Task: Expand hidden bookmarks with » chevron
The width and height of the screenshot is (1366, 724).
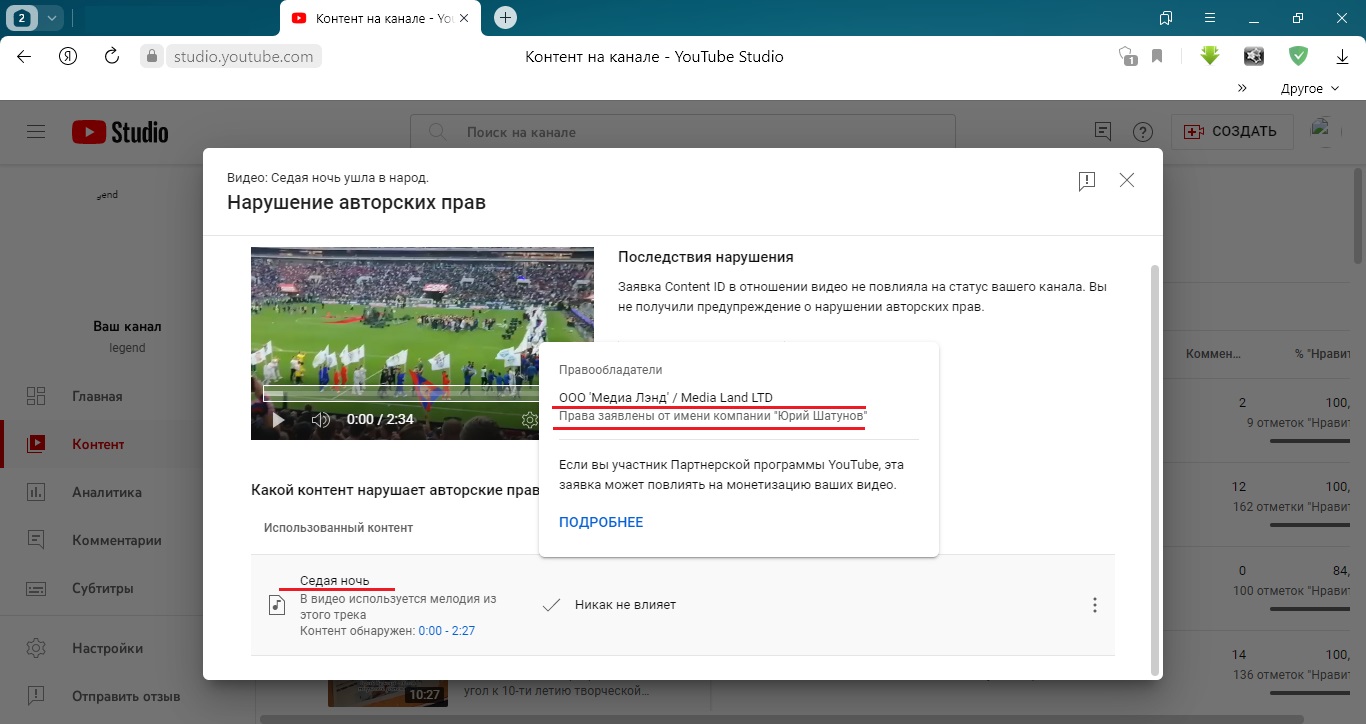Action: click(x=1242, y=88)
